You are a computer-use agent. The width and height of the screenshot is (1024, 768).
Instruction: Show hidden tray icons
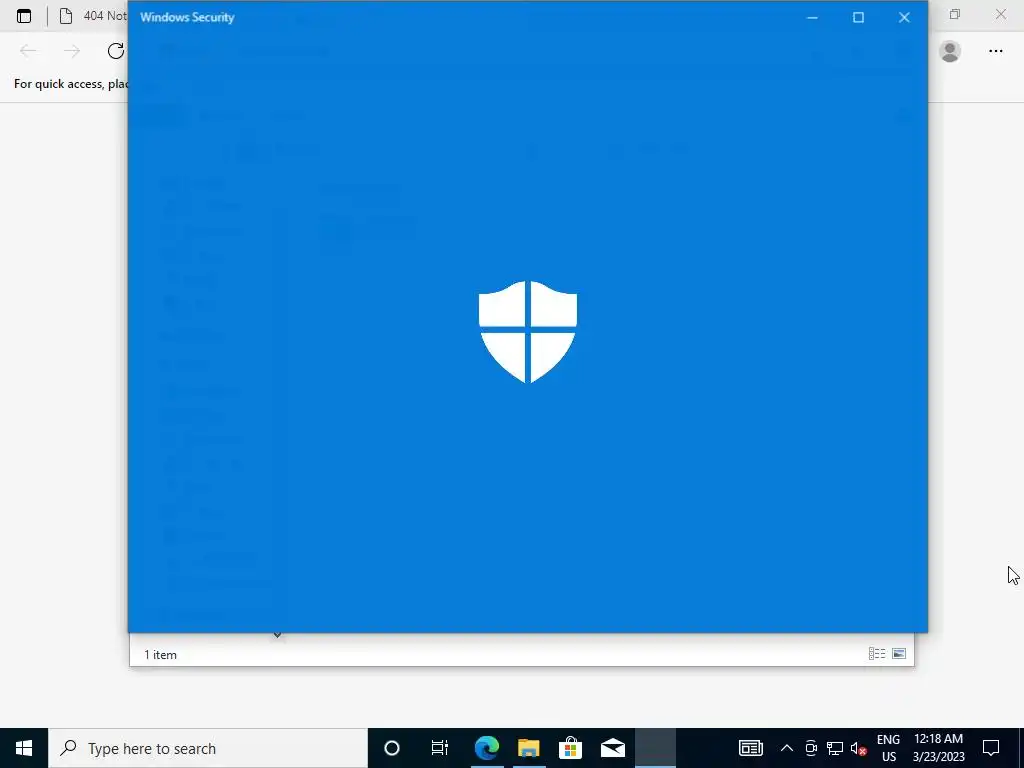(787, 748)
